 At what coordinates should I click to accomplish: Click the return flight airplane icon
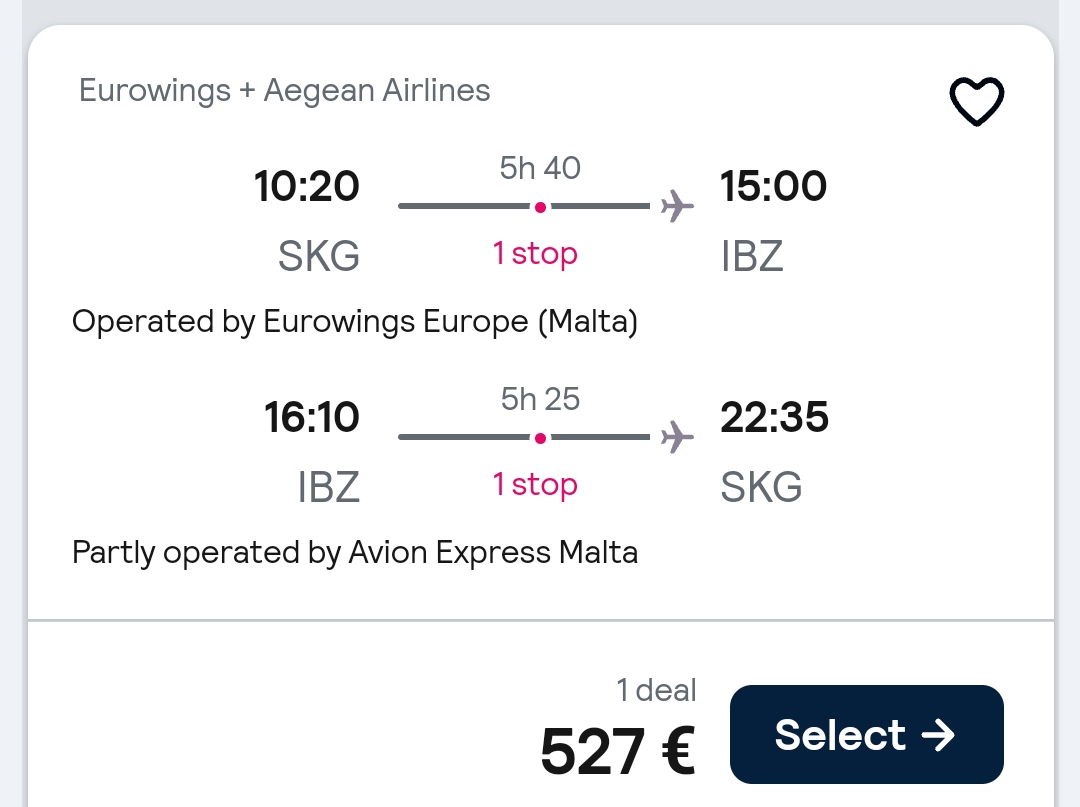pyautogui.click(x=677, y=437)
